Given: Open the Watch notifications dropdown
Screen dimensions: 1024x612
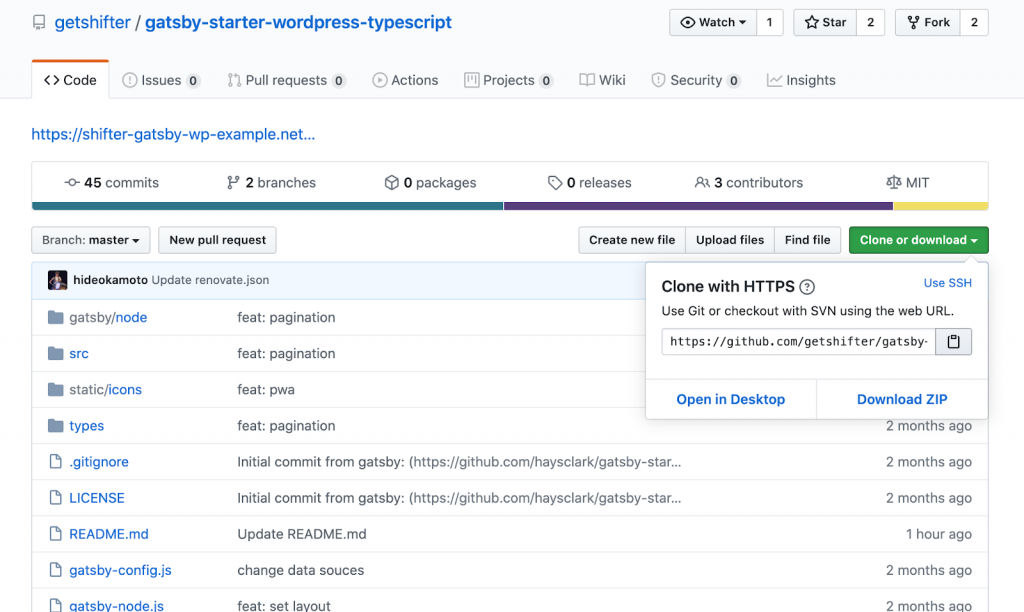Looking at the screenshot, I should pyautogui.click(x=713, y=23).
